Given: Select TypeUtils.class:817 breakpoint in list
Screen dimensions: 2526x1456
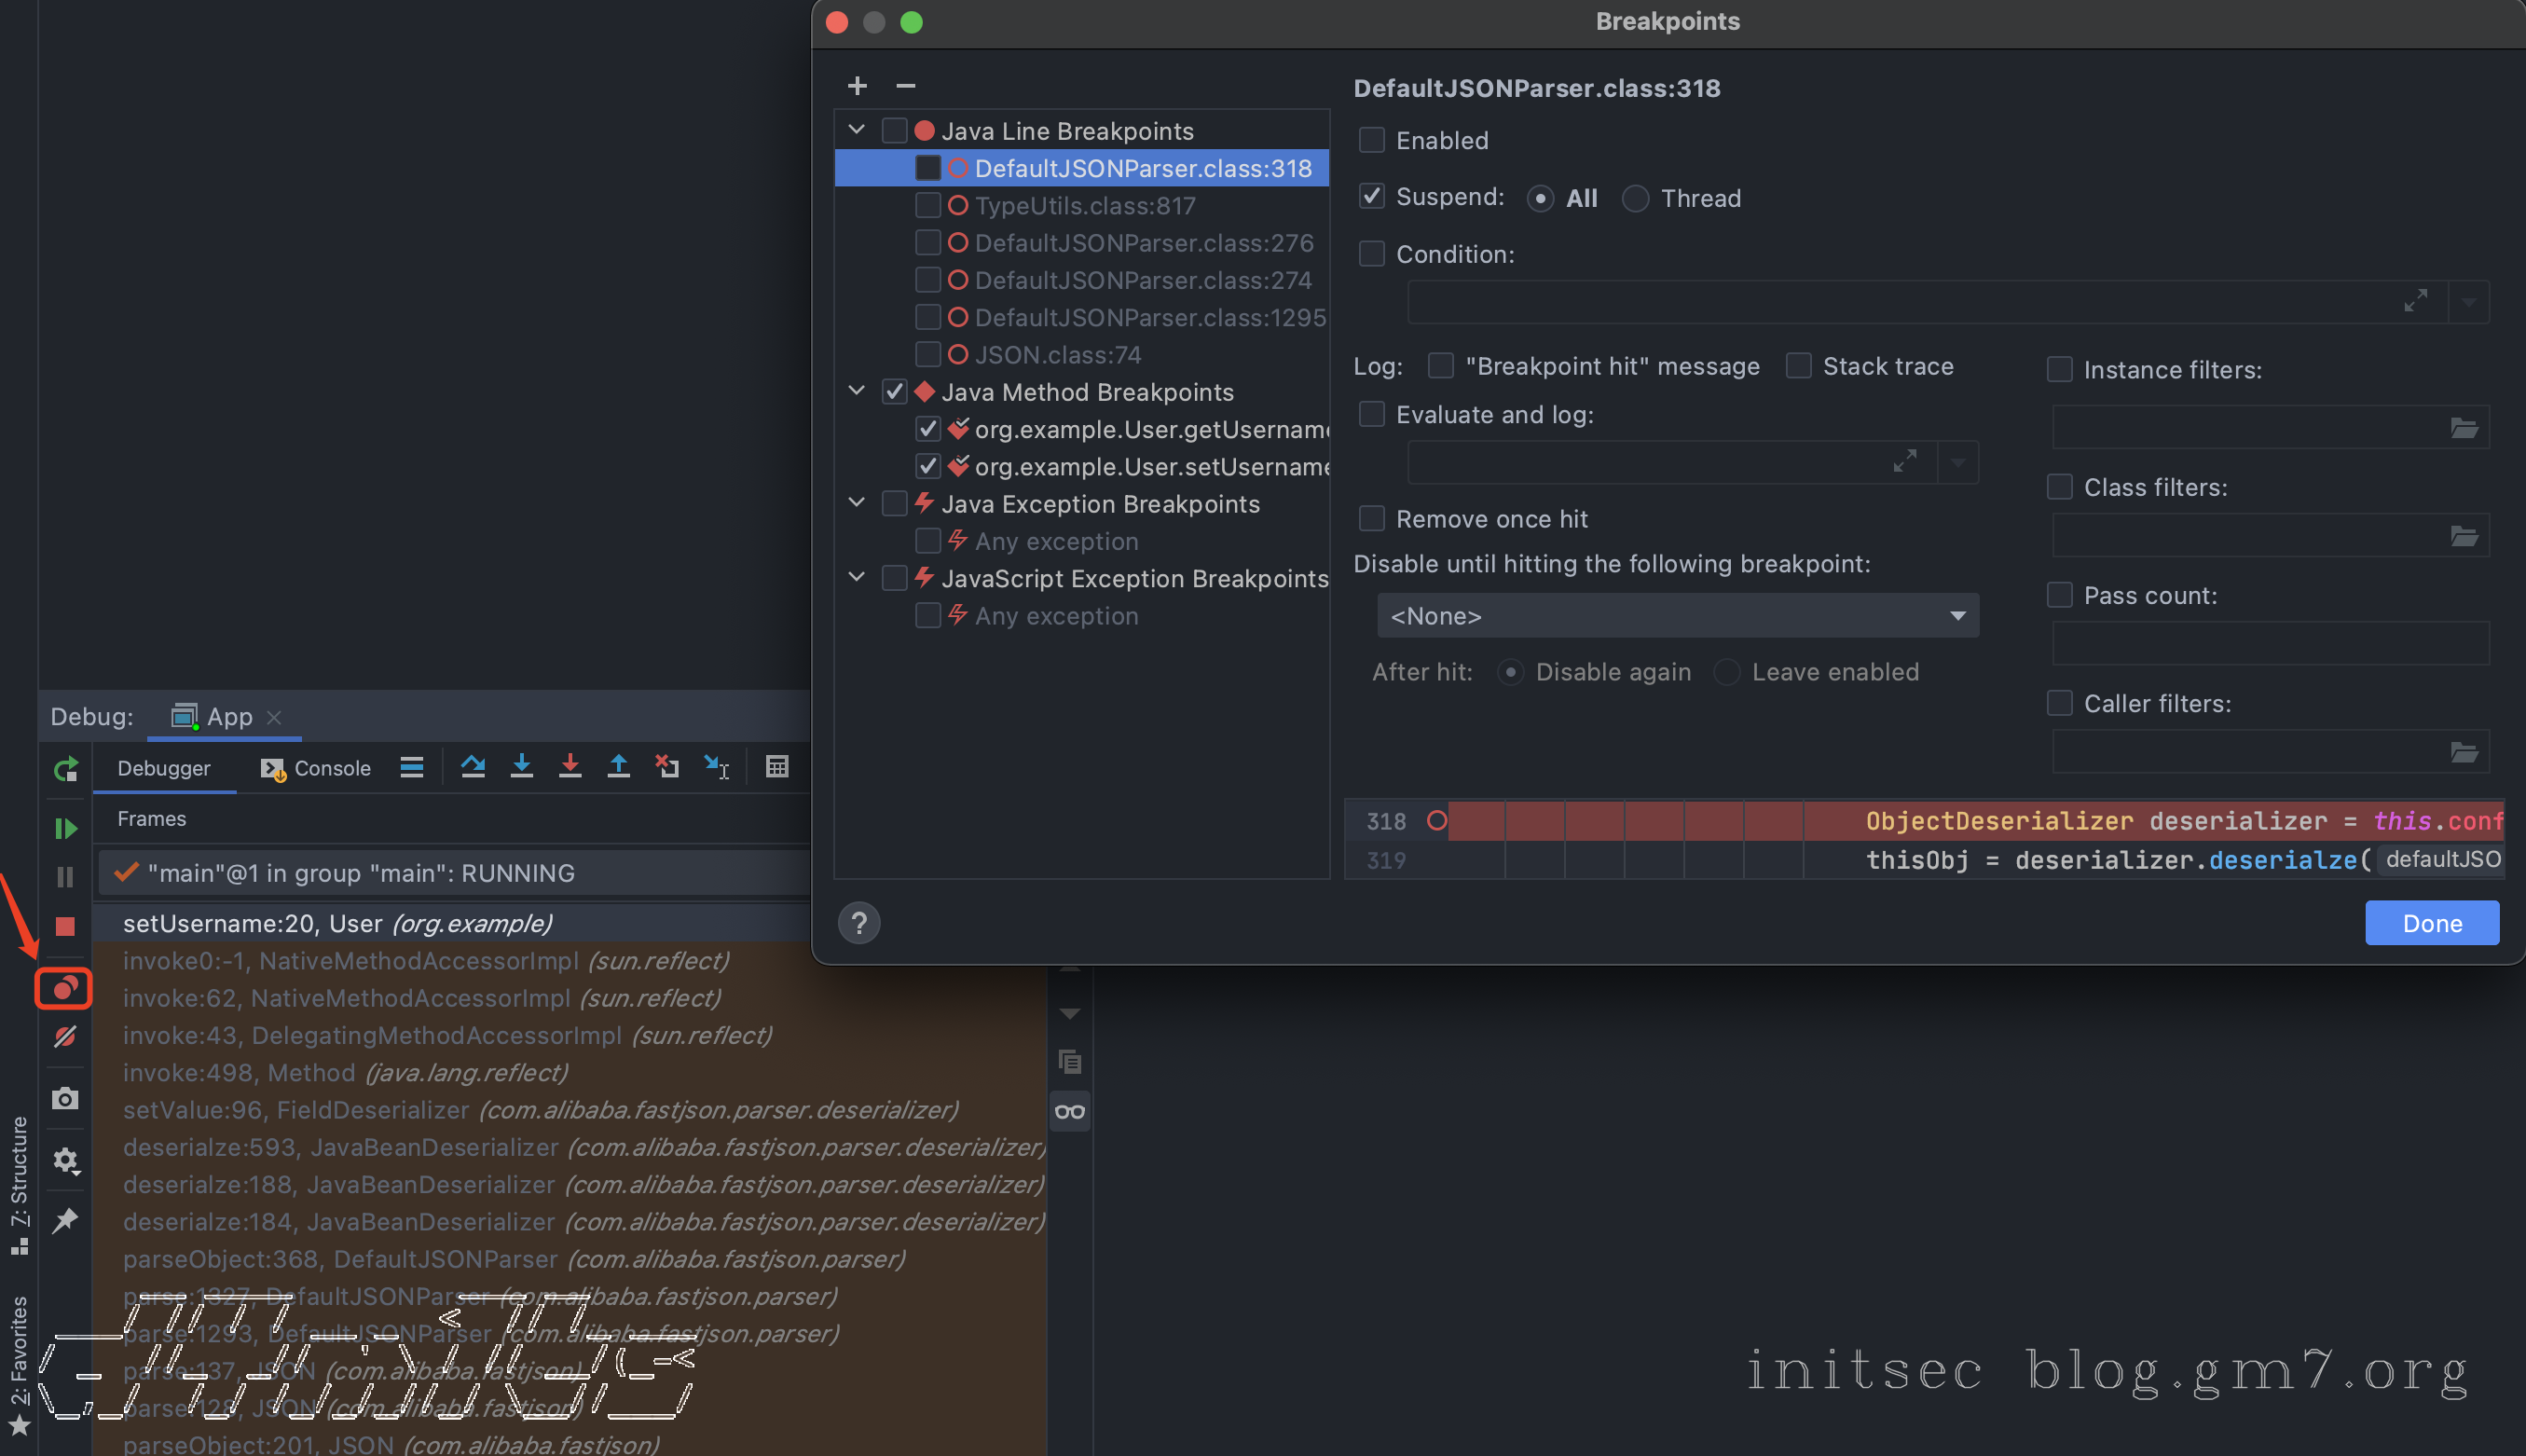Looking at the screenshot, I should [1084, 206].
